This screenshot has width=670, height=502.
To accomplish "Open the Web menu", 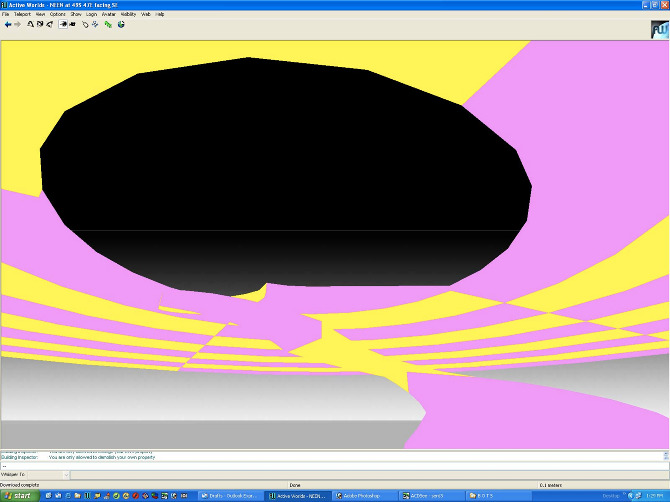I will click(146, 14).
